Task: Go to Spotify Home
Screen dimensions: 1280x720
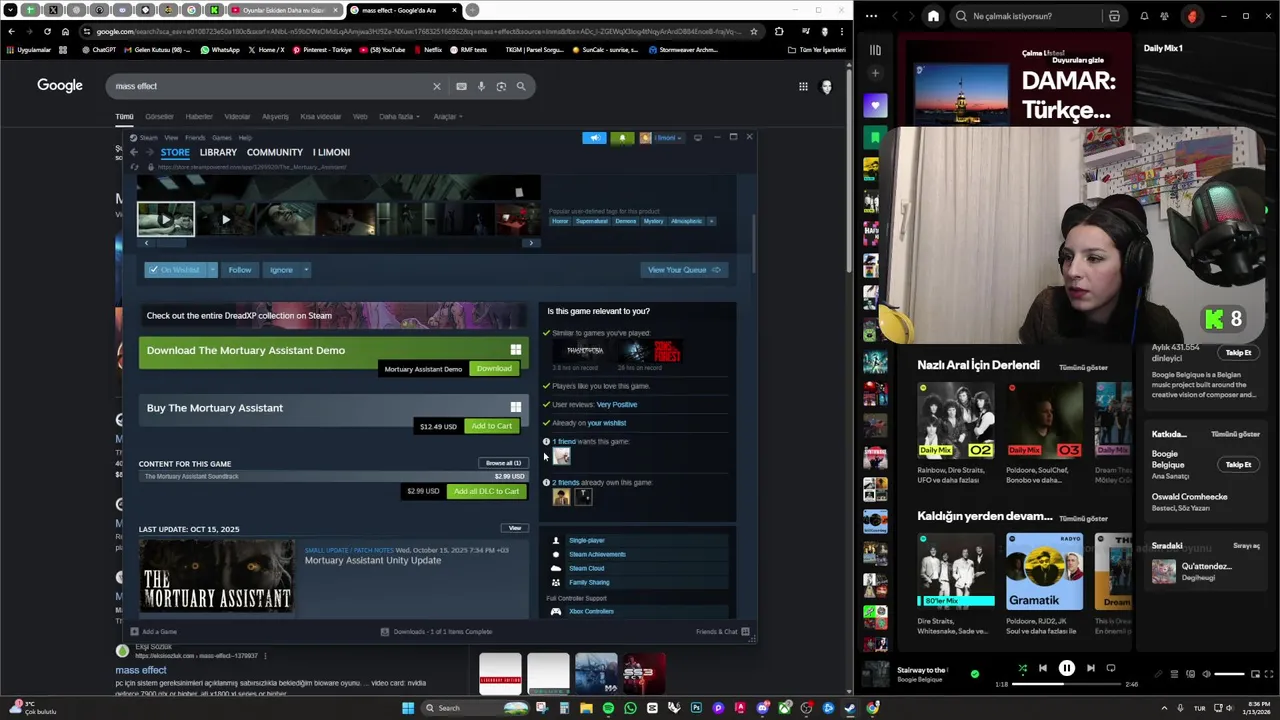Action: [x=933, y=16]
